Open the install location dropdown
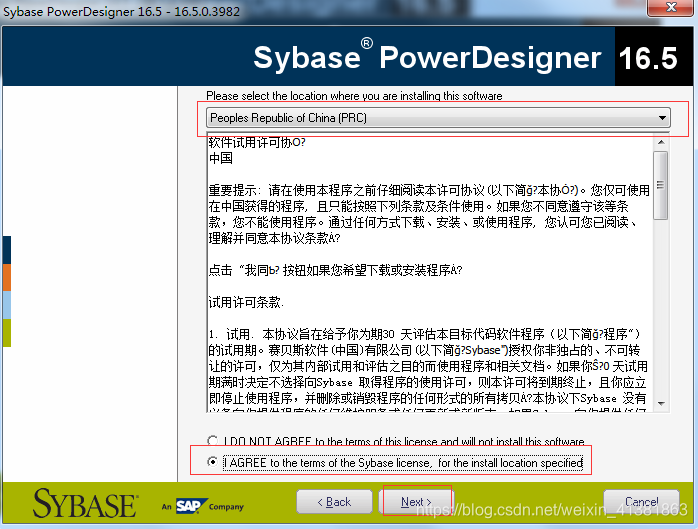 438,118
